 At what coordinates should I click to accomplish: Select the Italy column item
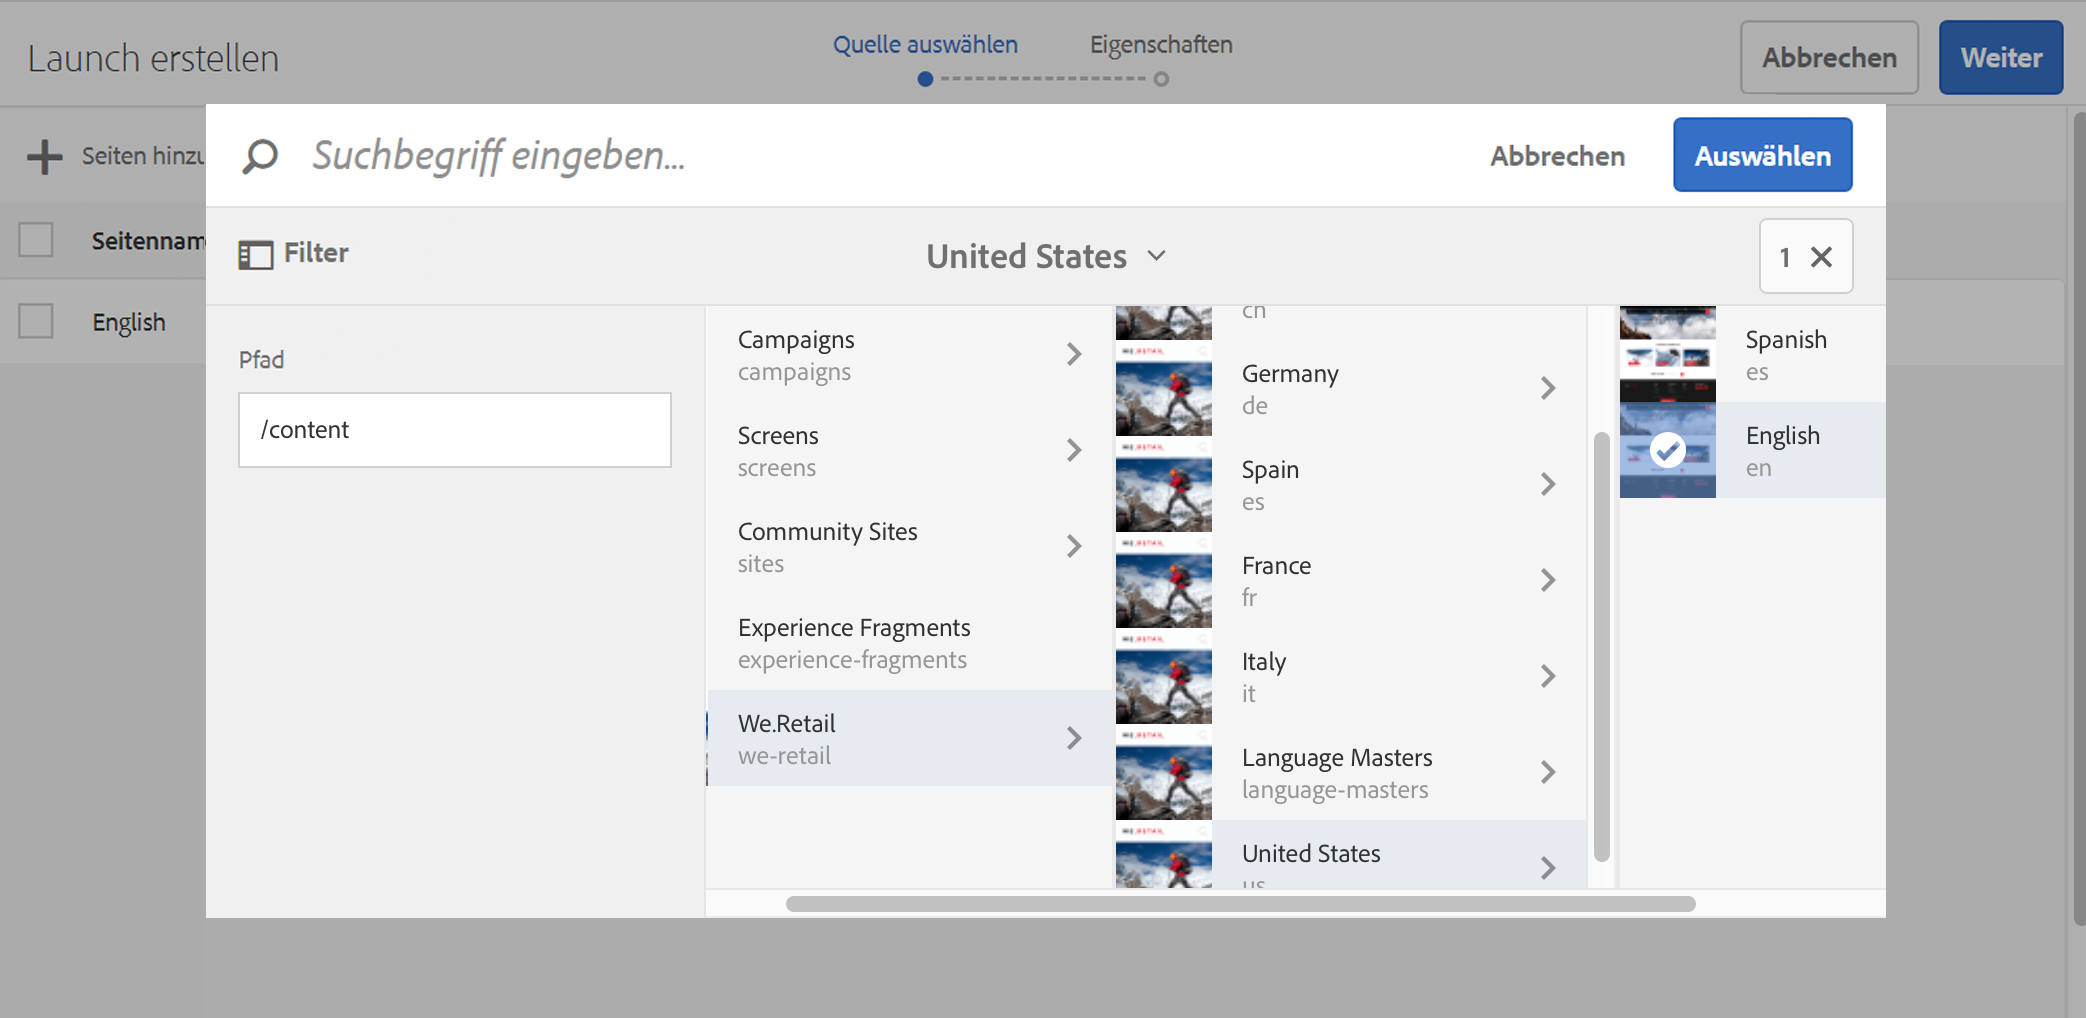pos(1351,677)
